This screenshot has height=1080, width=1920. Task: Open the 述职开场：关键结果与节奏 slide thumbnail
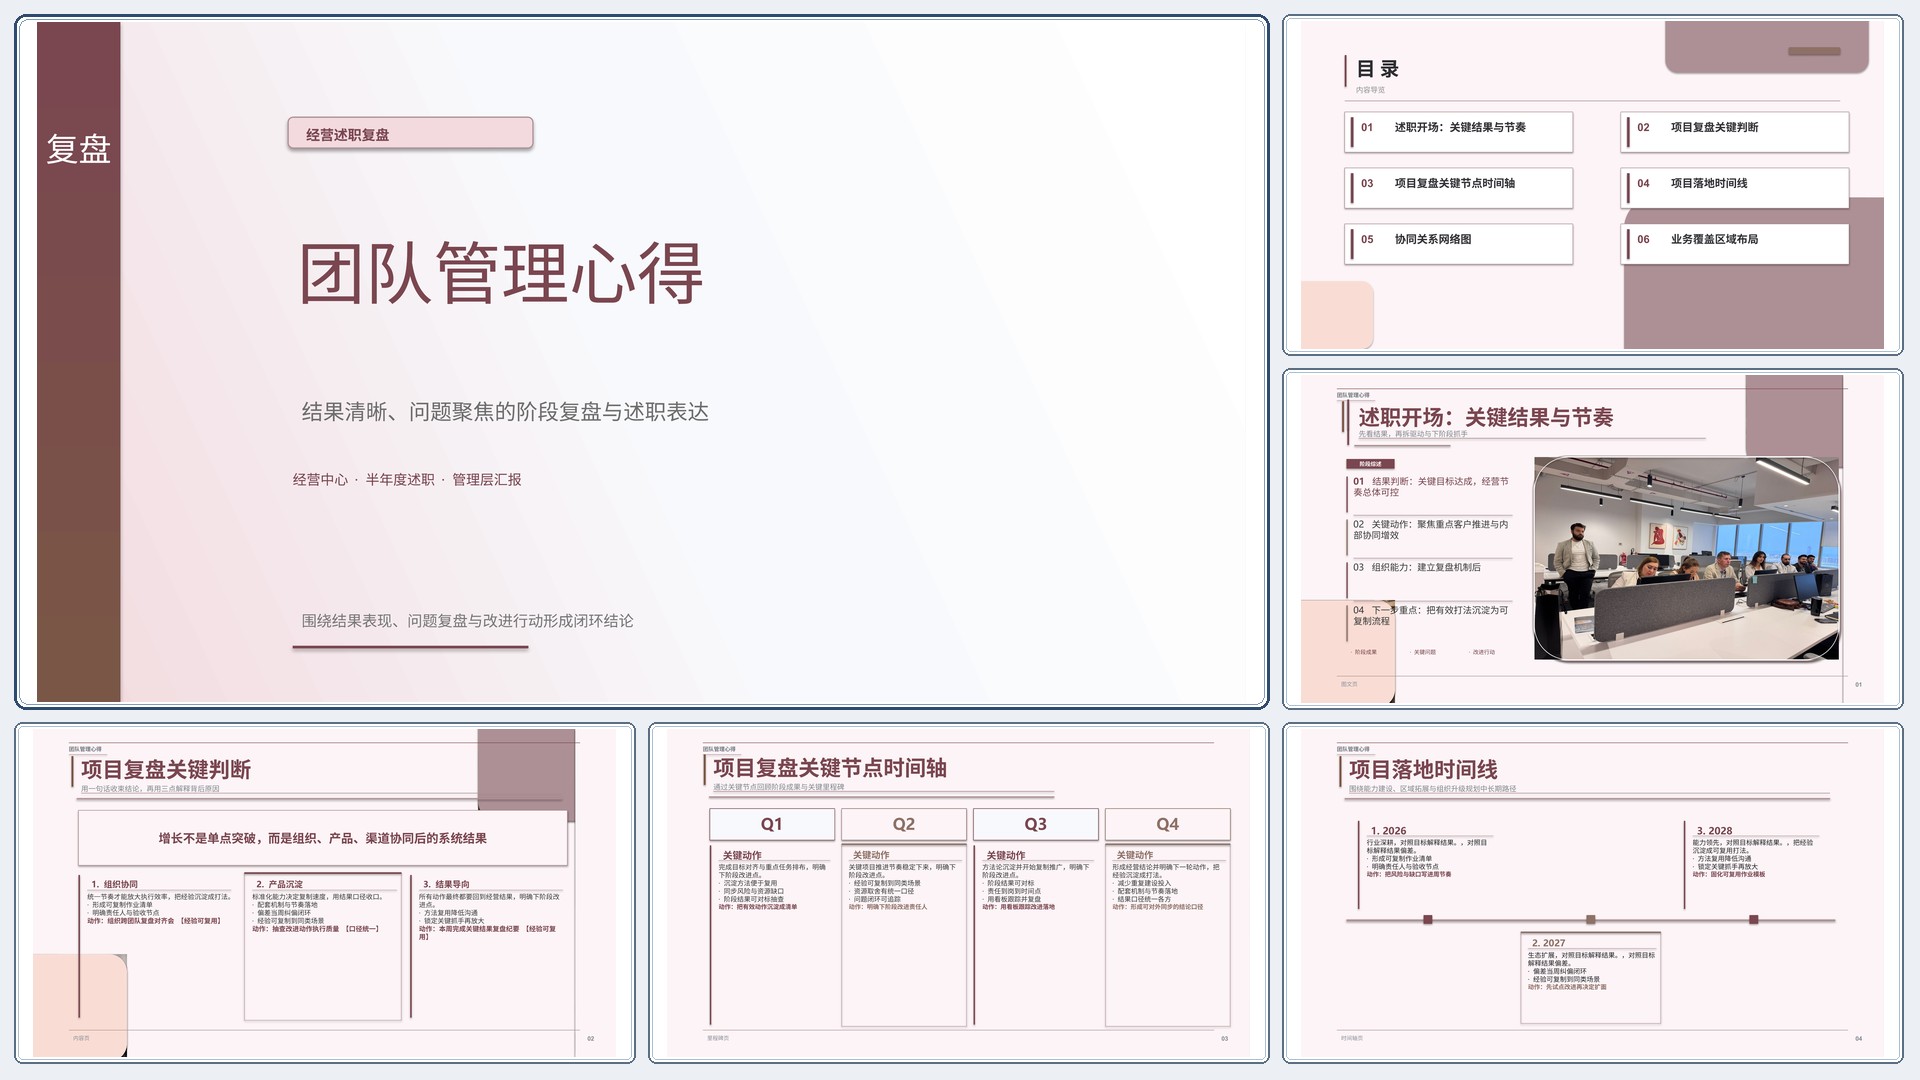1593,539
